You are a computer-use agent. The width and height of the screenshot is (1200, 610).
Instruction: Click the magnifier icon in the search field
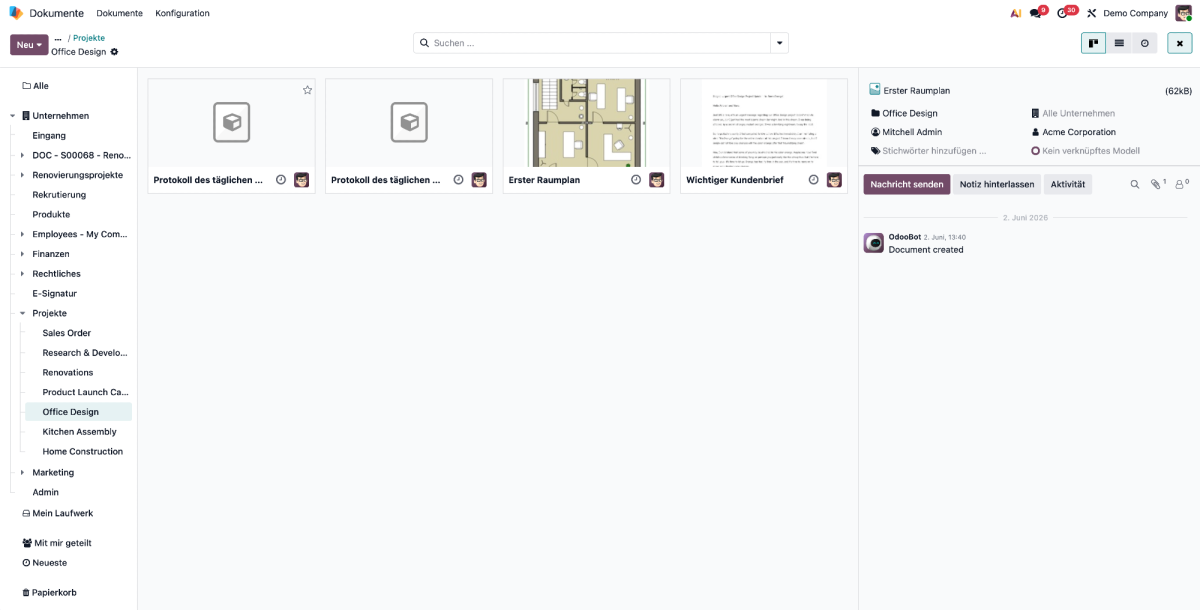coord(424,43)
